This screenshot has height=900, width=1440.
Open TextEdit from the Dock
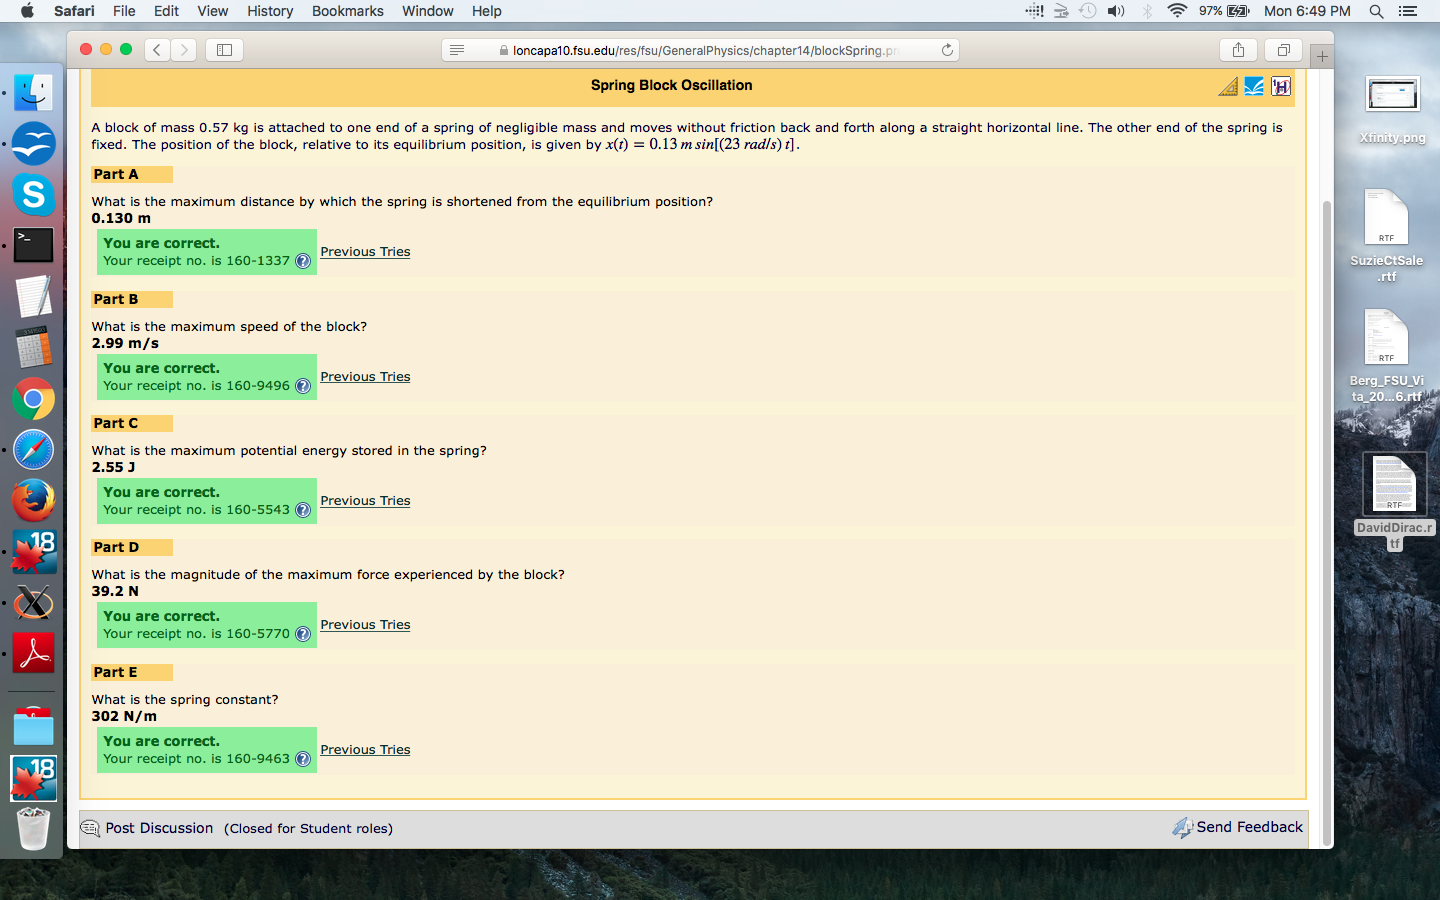33,297
